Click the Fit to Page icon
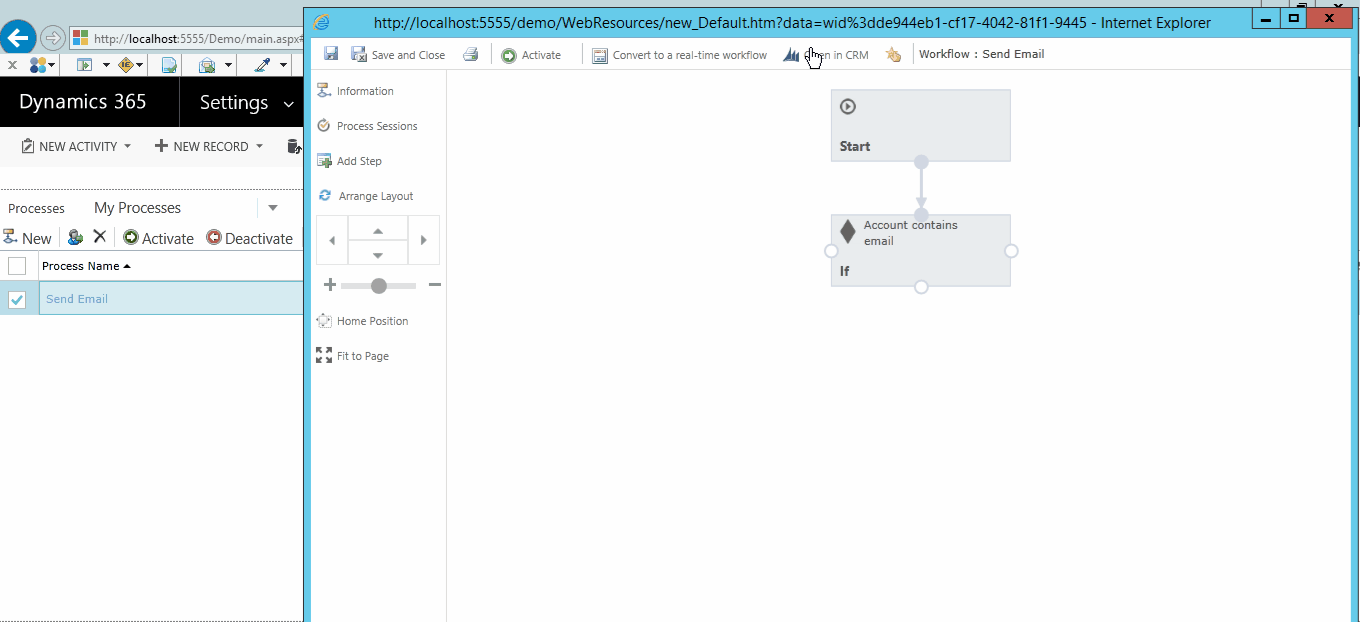Image resolution: width=1360 pixels, height=622 pixels. point(324,356)
